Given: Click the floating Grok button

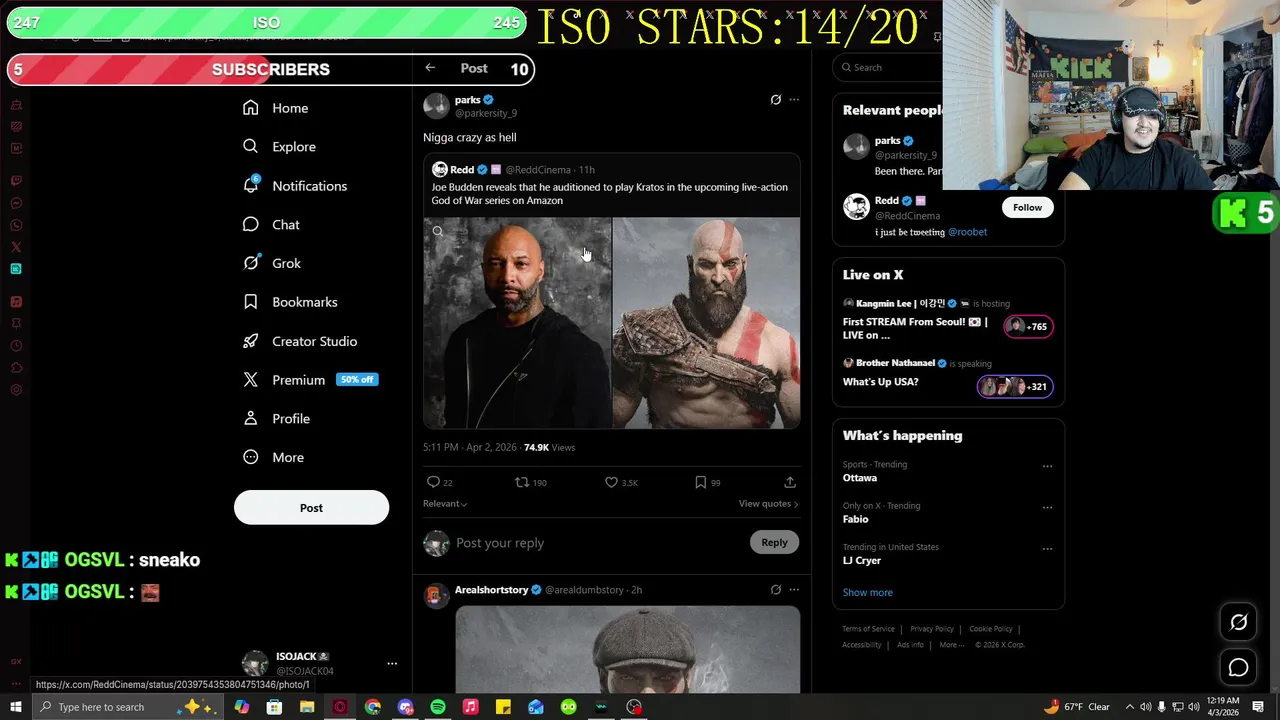Looking at the screenshot, I should (1238, 622).
